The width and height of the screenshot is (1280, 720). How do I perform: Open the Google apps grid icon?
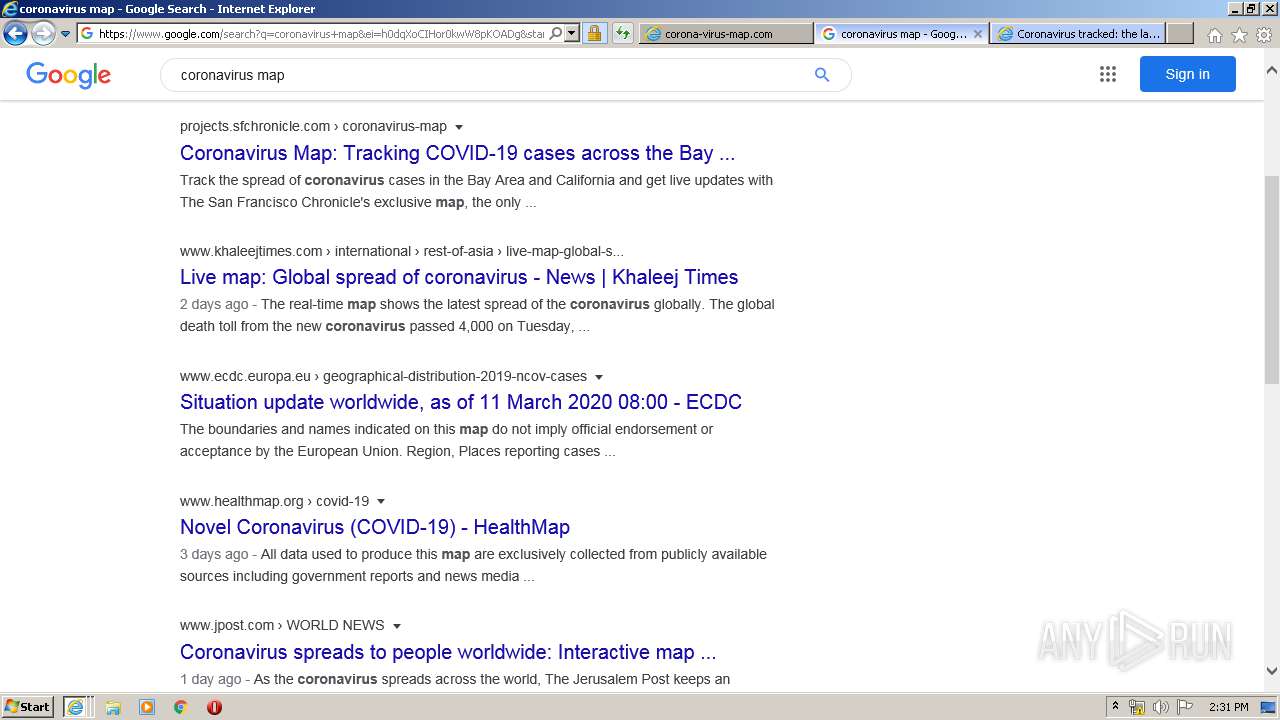click(1107, 74)
